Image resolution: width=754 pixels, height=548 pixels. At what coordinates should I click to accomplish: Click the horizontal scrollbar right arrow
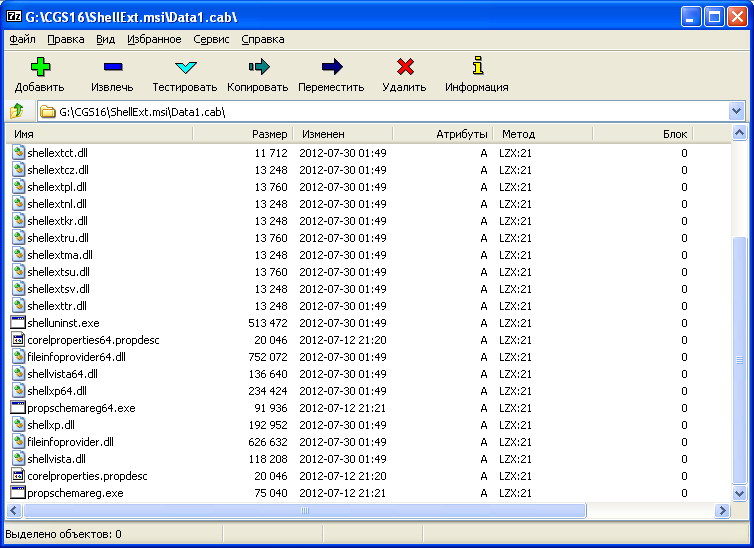(722, 511)
